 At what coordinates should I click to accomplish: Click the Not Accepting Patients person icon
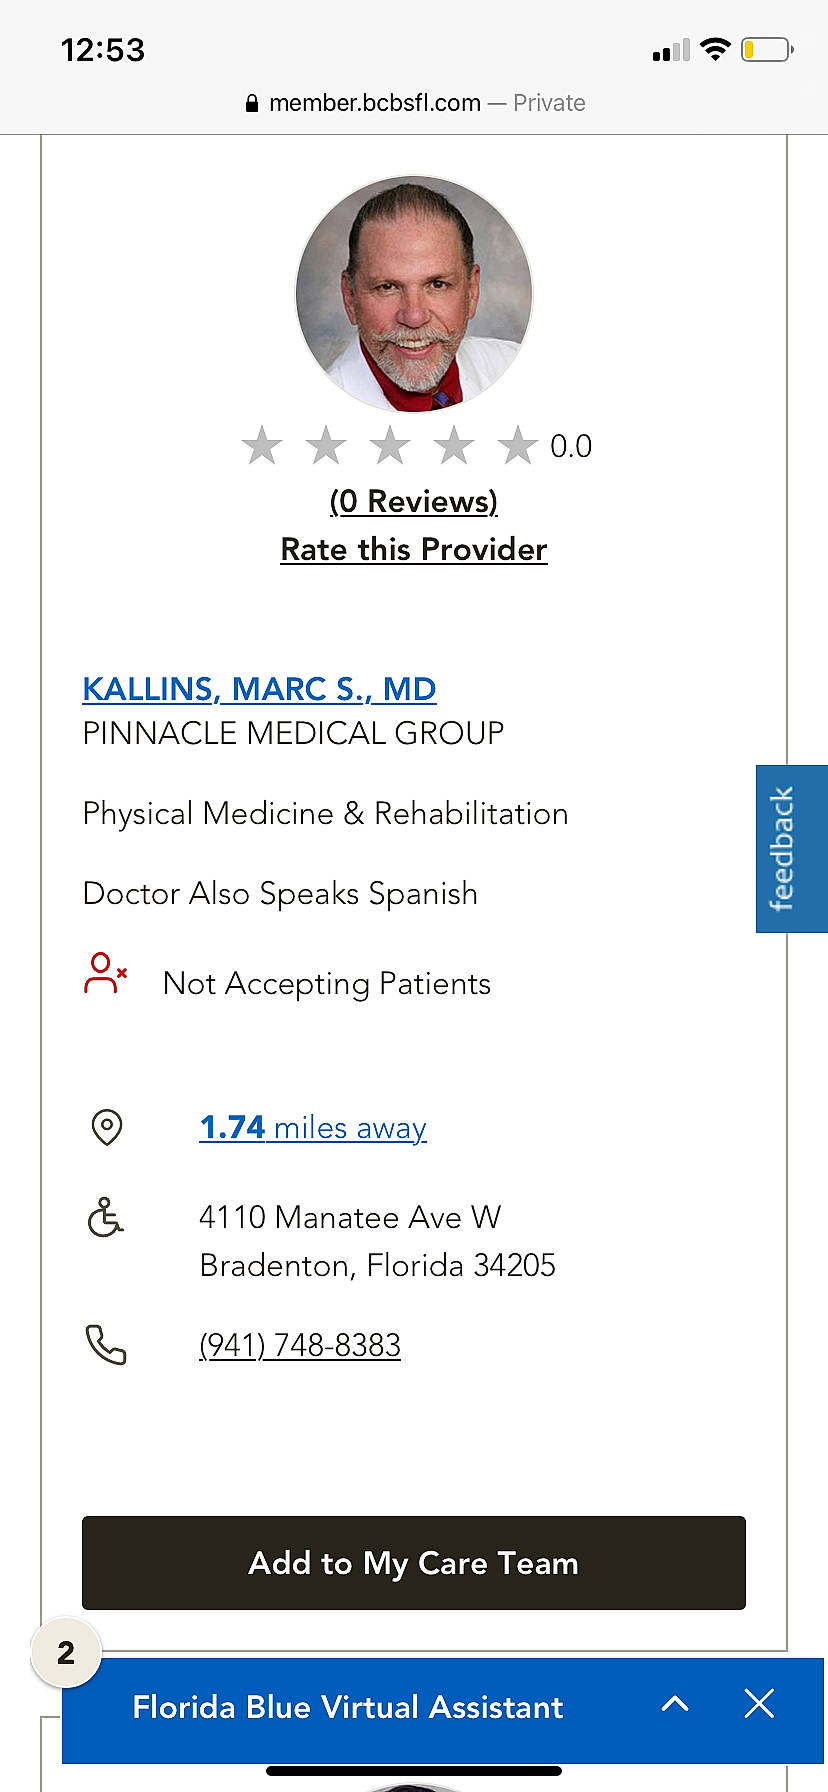pyautogui.click(x=105, y=974)
